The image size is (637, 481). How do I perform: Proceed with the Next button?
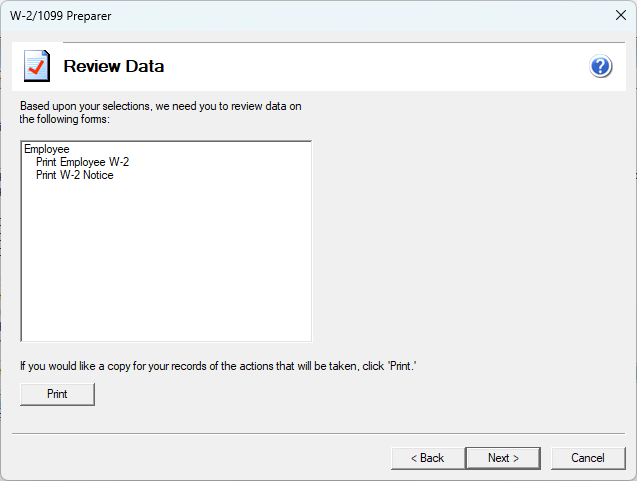pyautogui.click(x=503, y=458)
